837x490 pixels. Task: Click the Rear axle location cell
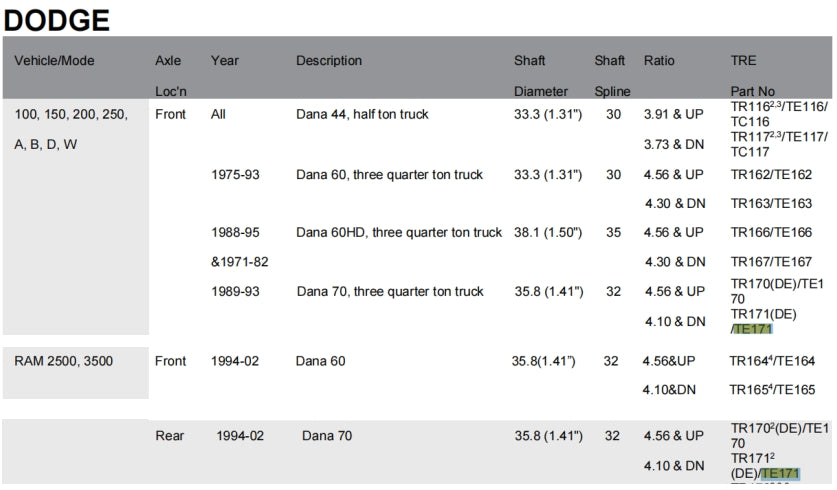(x=170, y=436)
